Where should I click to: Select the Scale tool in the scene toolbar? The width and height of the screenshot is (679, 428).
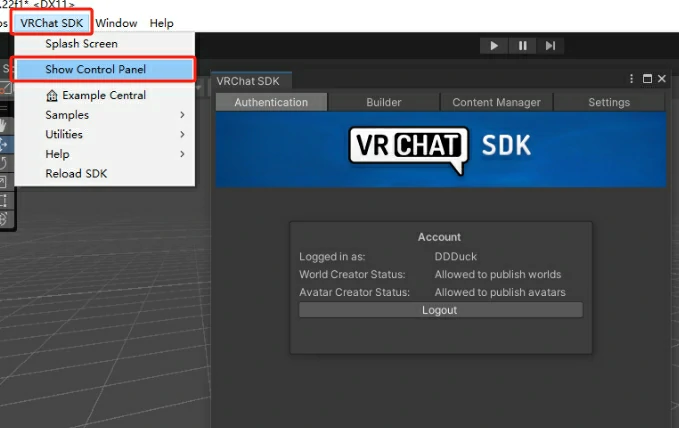5,182
